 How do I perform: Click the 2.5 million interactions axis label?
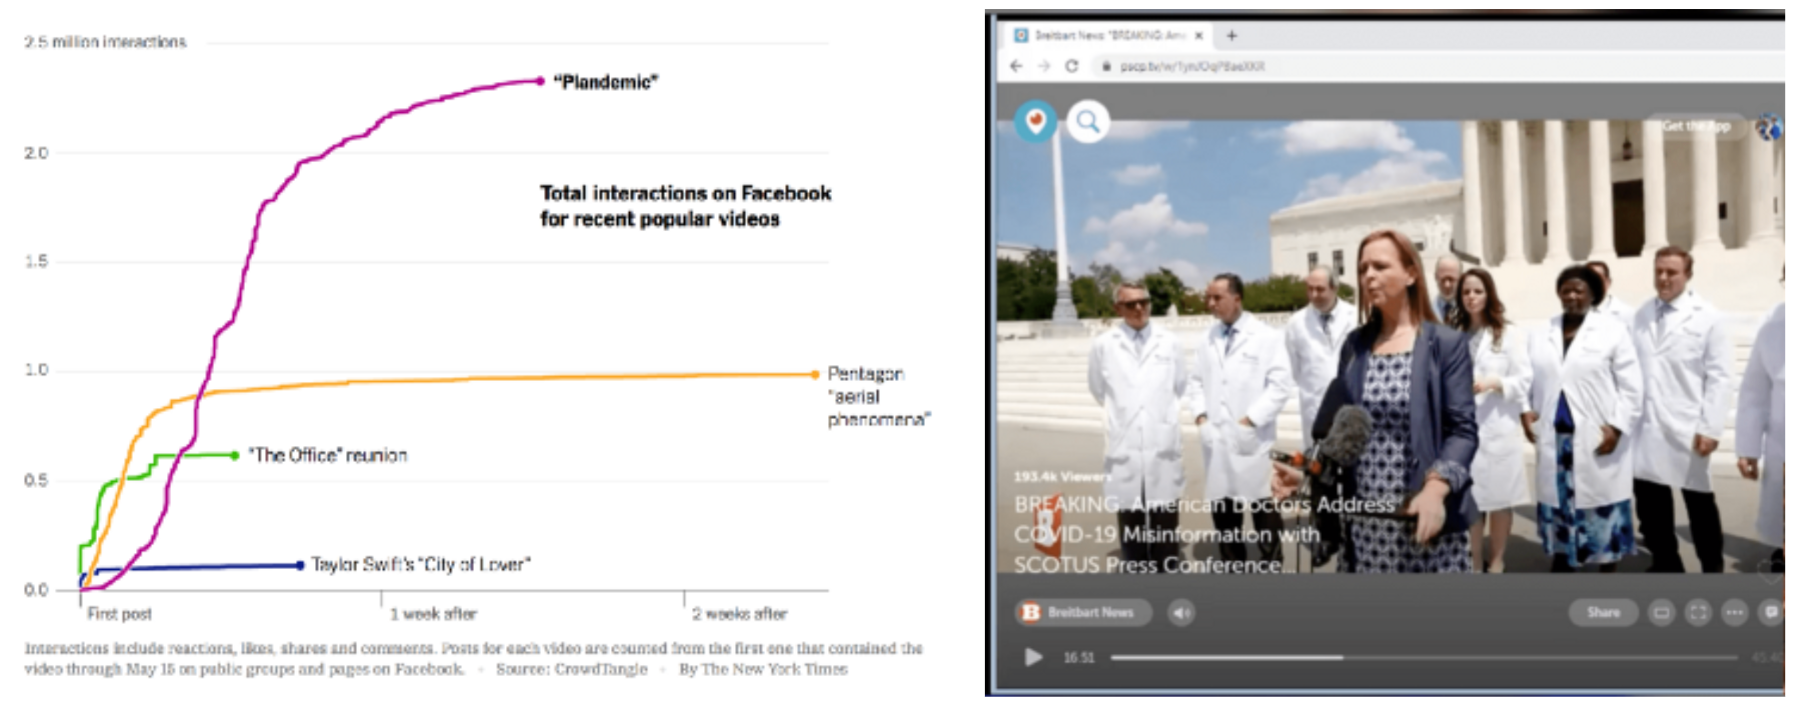click(x=105, y=42)
